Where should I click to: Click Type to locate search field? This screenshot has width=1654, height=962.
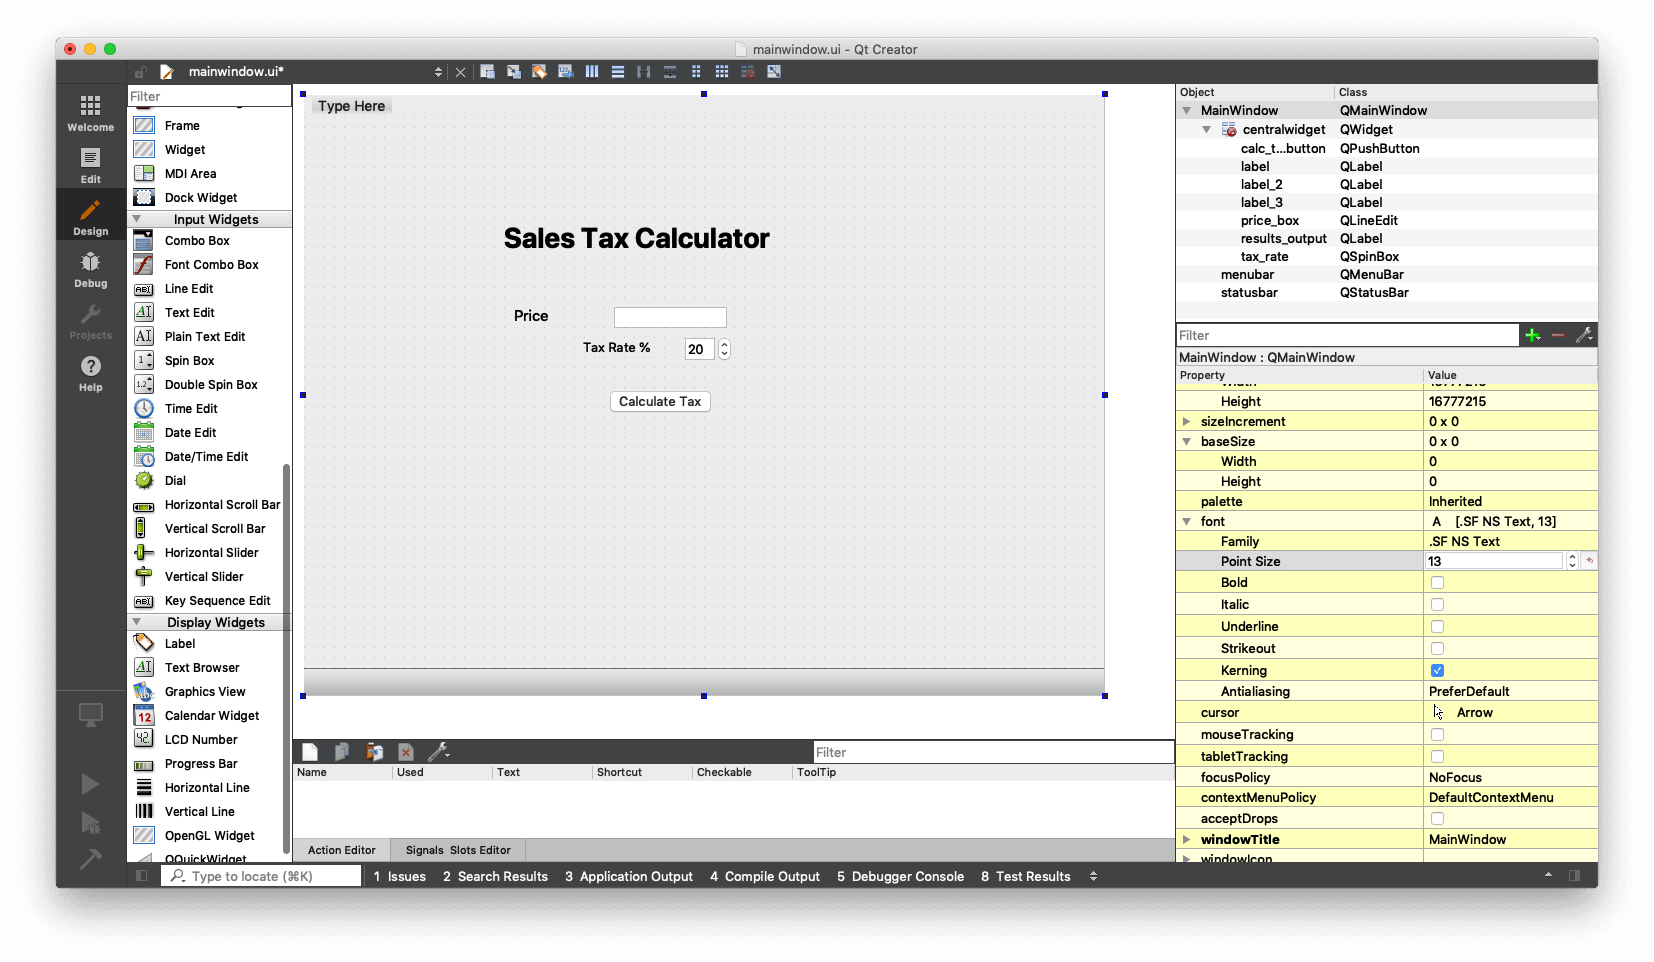pyautogui.click(x=261, y=876)
